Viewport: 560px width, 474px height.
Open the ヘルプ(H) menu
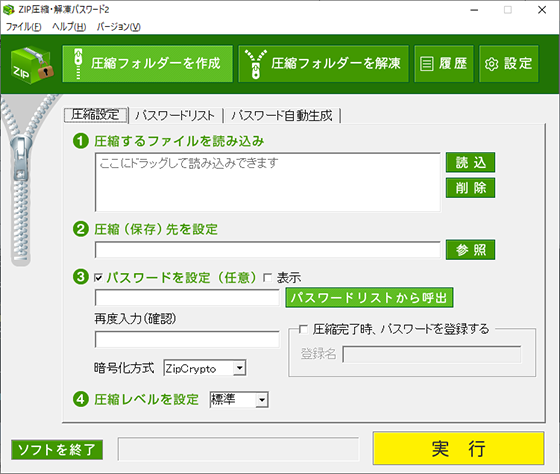[69, 27]
